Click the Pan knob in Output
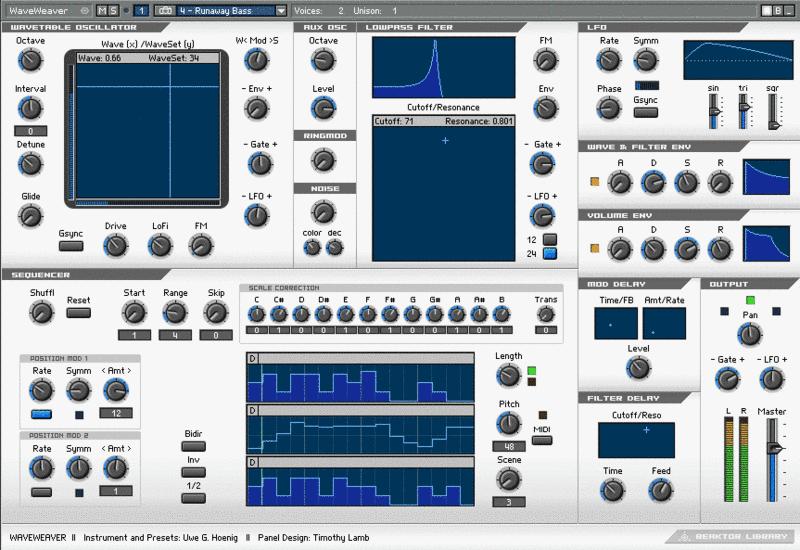This screenshot has width=800, height=550. click(x=750, y=335)
